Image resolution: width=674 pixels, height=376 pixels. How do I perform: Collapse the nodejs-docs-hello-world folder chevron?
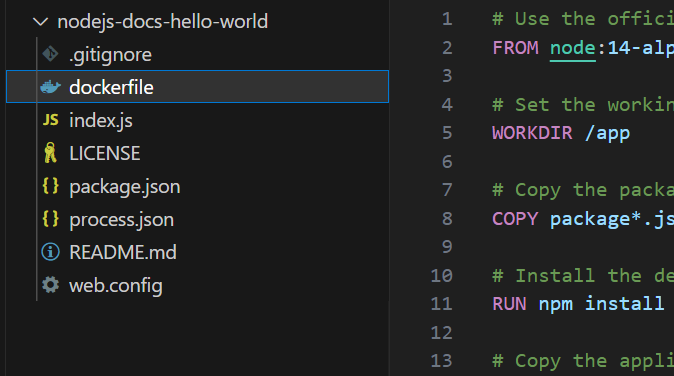(x=40, y=21)
